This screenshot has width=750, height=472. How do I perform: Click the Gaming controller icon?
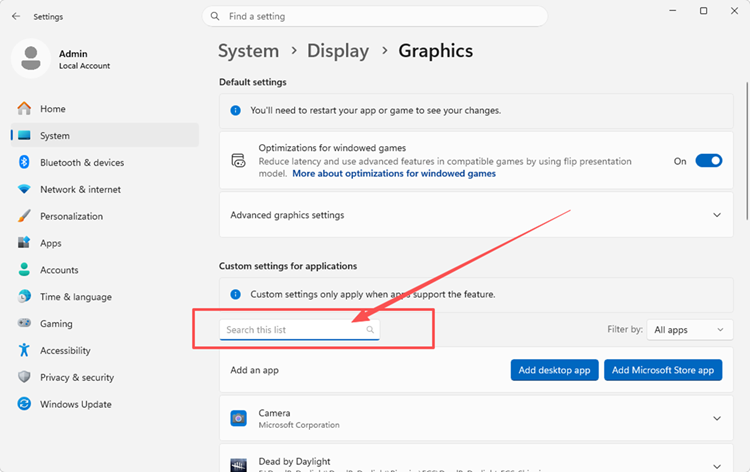coord(24,323)
